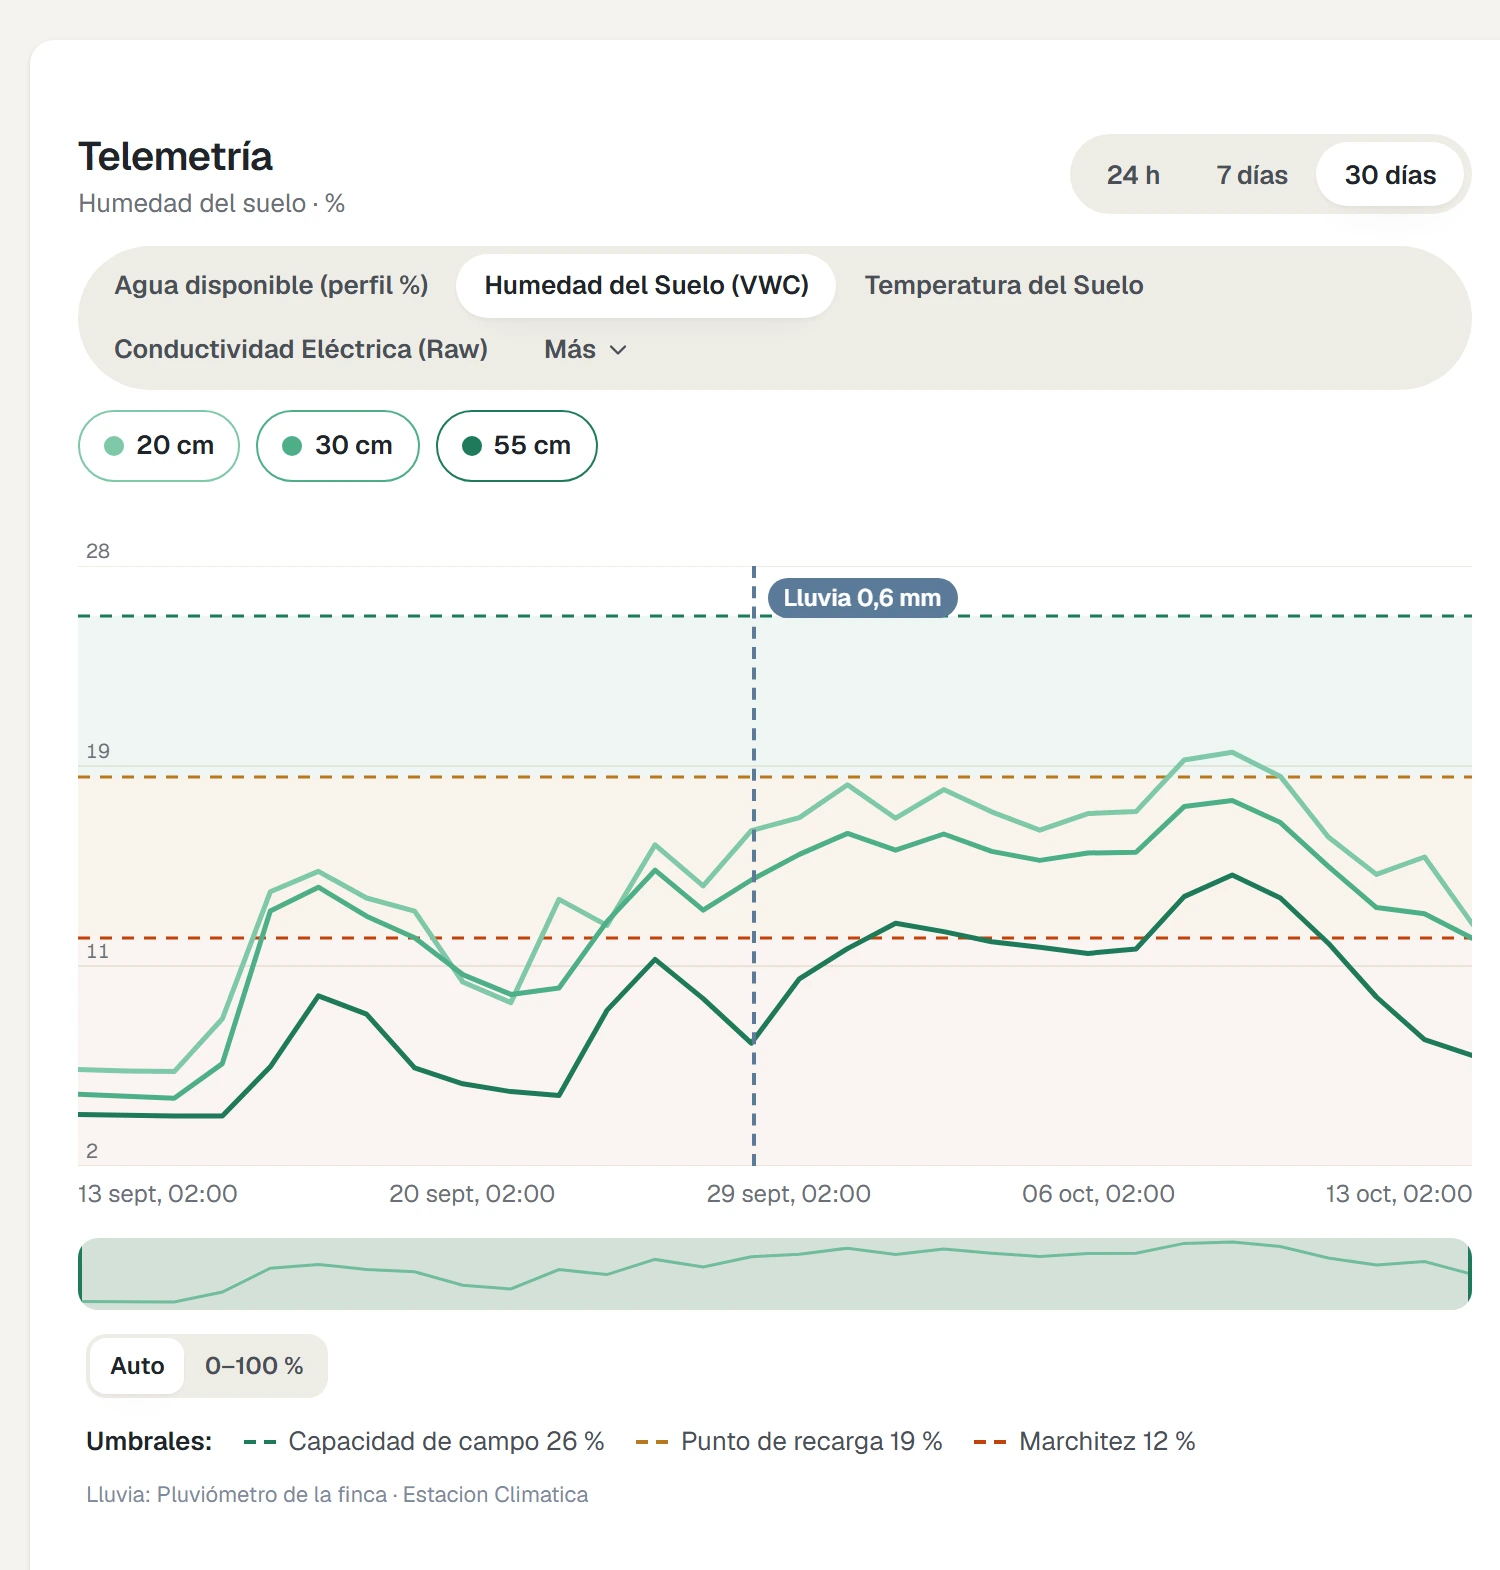Switch to Conductividad Eléctrica (Raw)

tap(301, 349)
